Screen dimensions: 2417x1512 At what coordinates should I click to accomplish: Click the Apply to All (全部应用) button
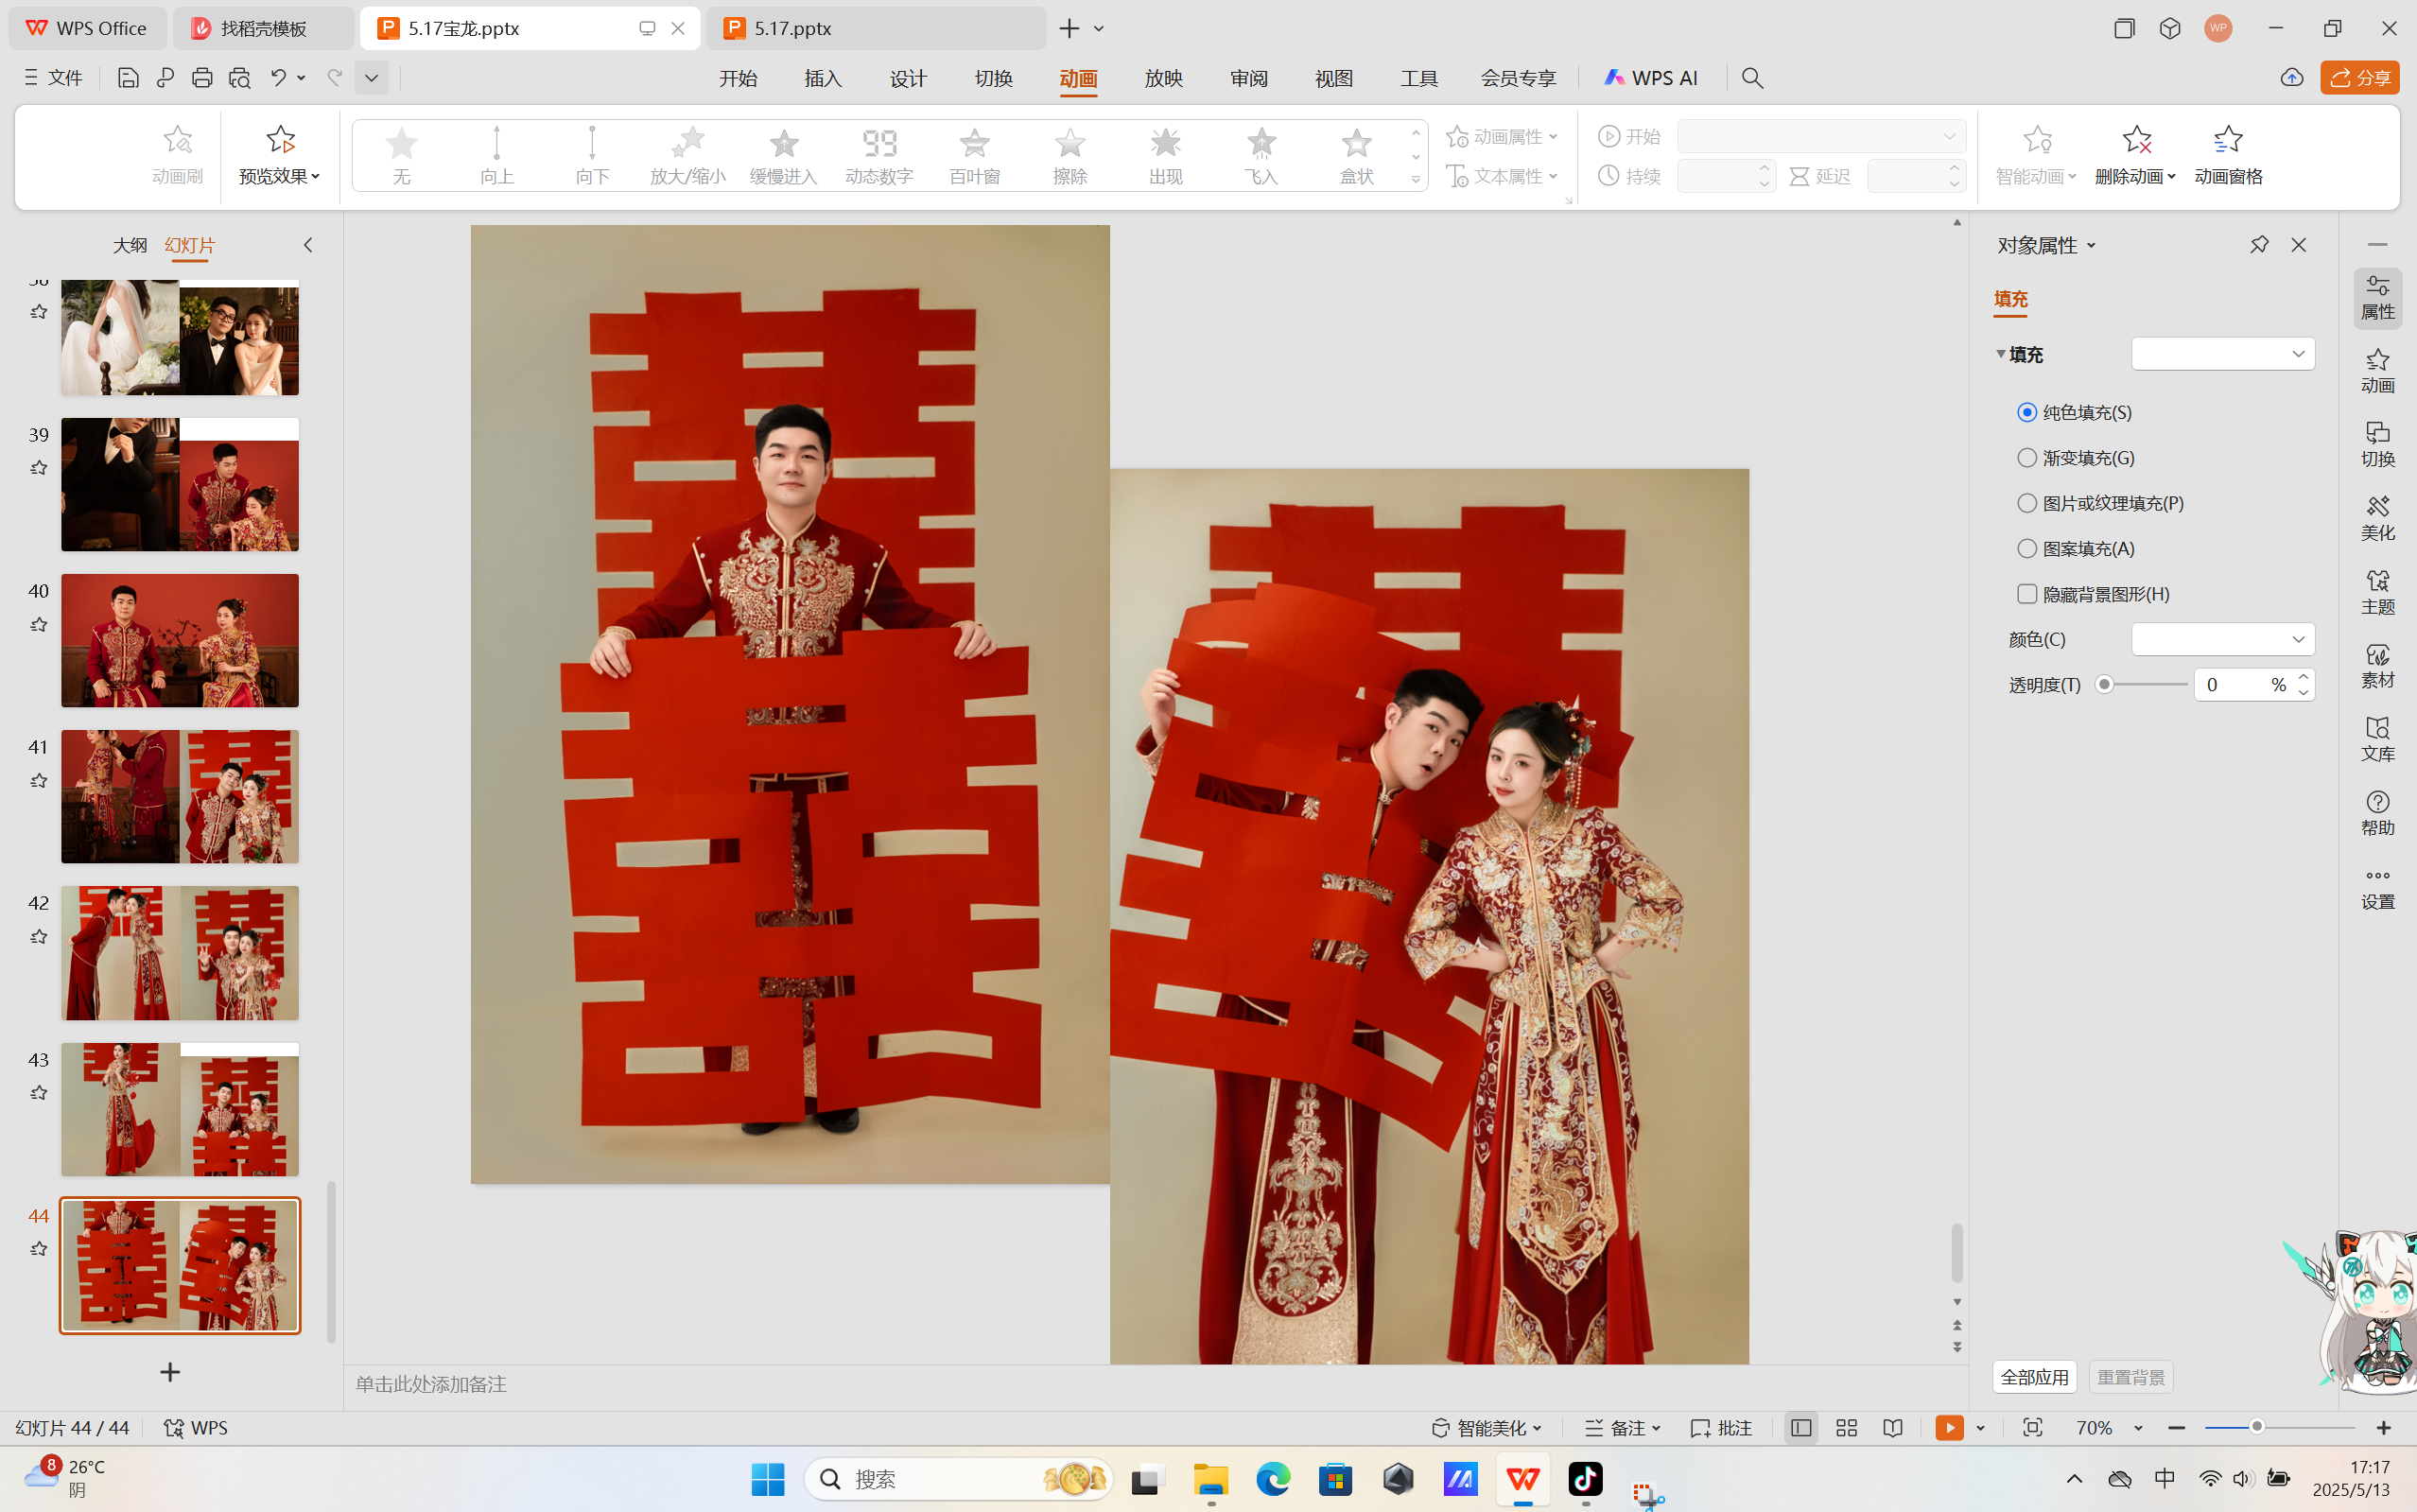[2034, 1377]
